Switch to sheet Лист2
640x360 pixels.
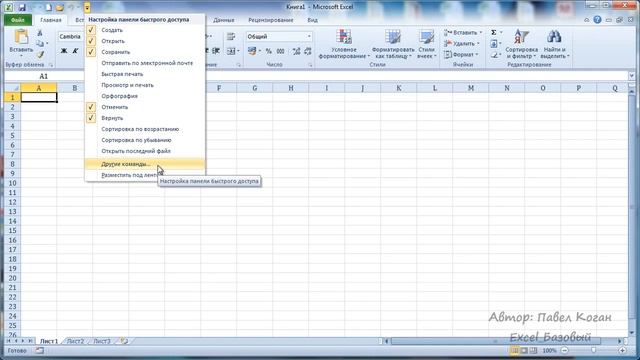(x=75, y=341)
